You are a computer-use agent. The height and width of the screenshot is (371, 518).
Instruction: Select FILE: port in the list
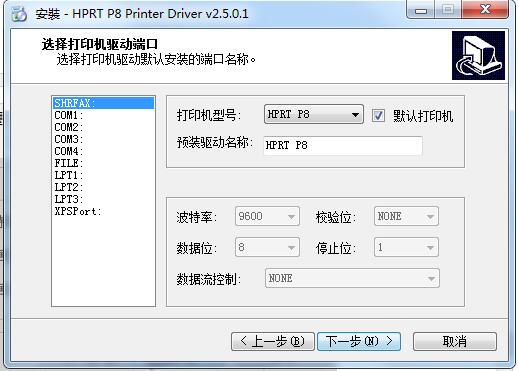[x=103, y=163]
